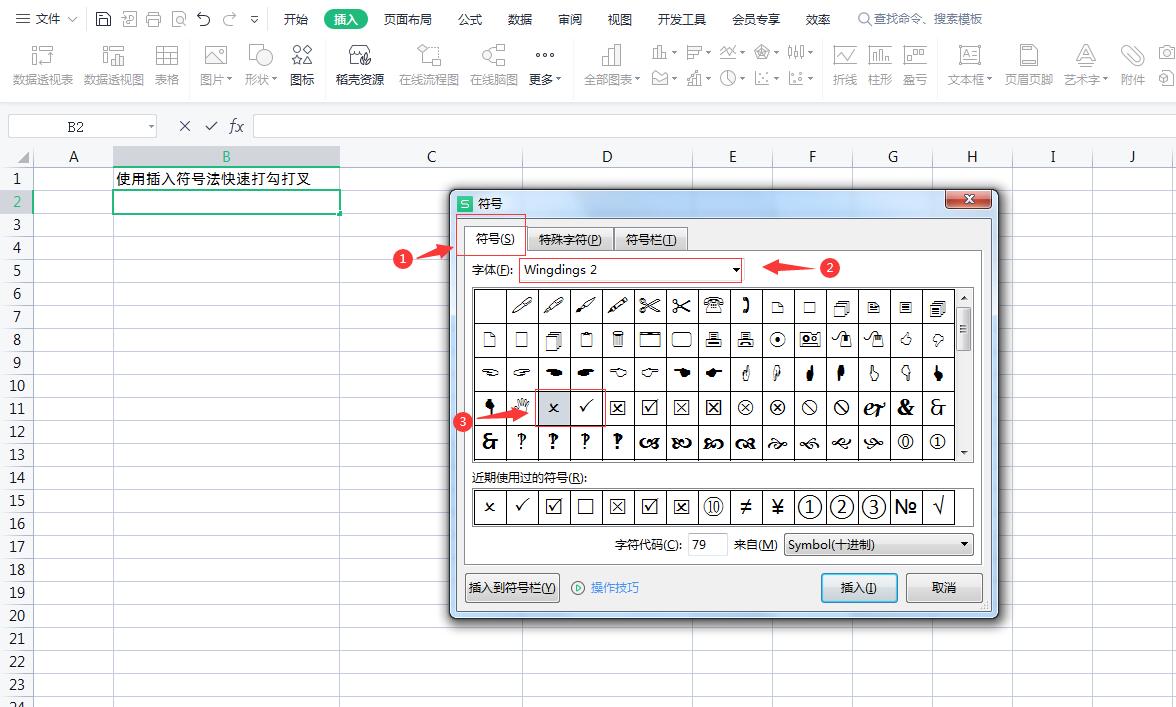Expand the 文件 menu dropdown
This screenshot has width=1176, height=707.
pos(46,19)
